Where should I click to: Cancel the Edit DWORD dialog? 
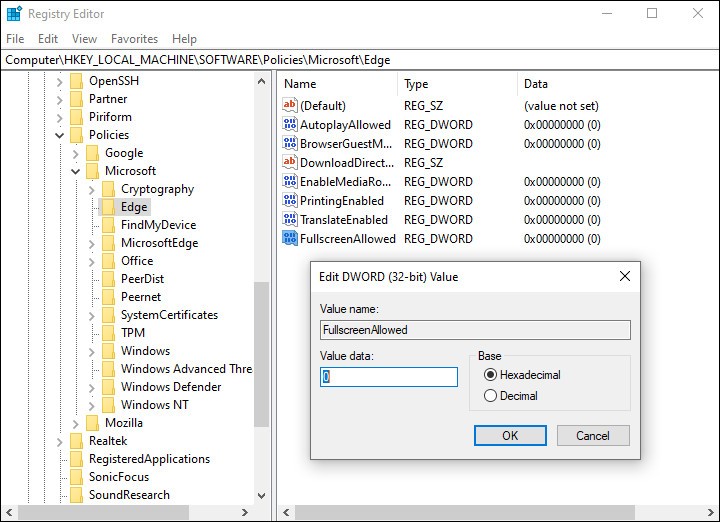click(593, 435)
